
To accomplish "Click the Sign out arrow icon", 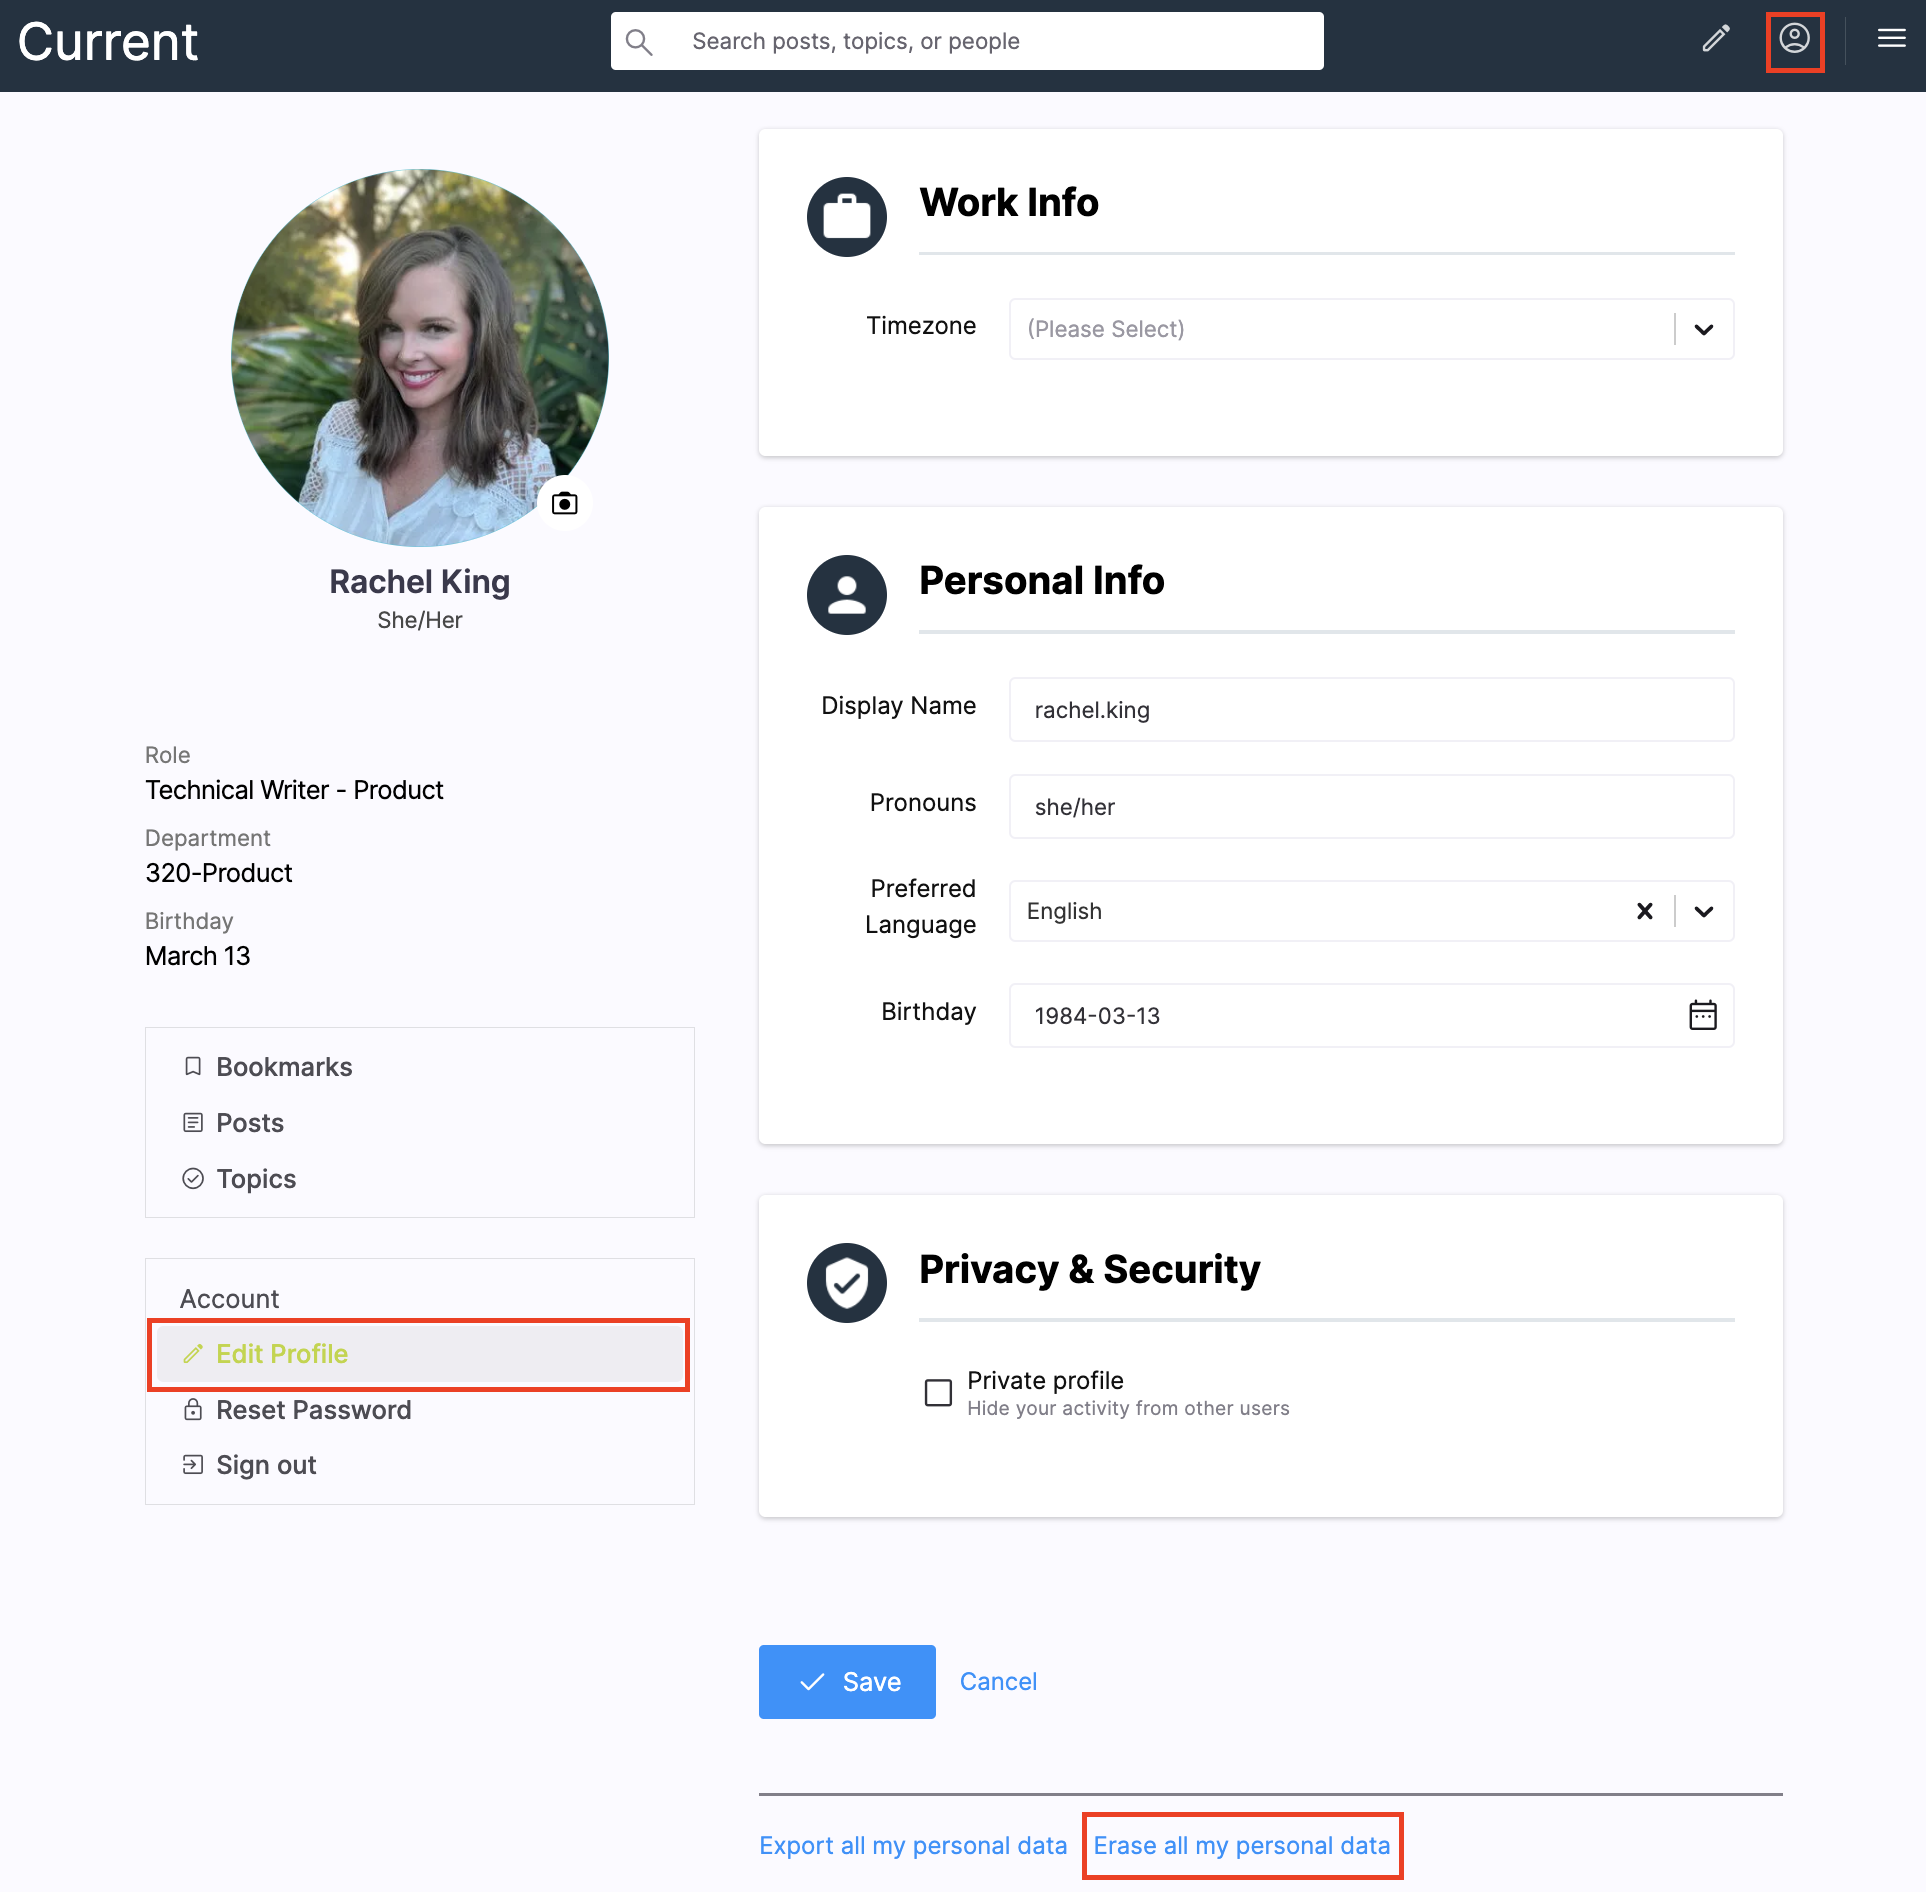I will point(193,1465).
